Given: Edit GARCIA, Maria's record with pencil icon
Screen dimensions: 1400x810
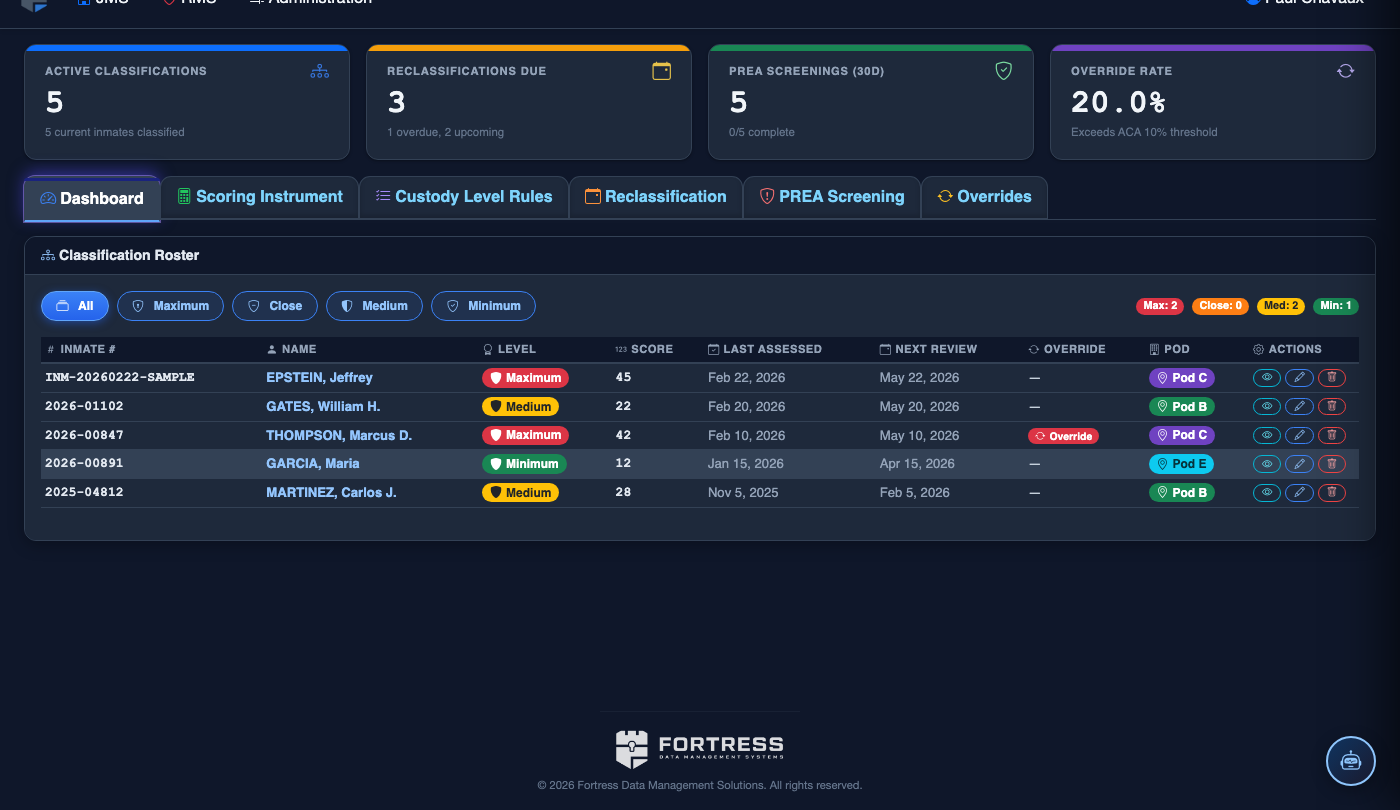Looking at the screenshot, I should 1299,464.
